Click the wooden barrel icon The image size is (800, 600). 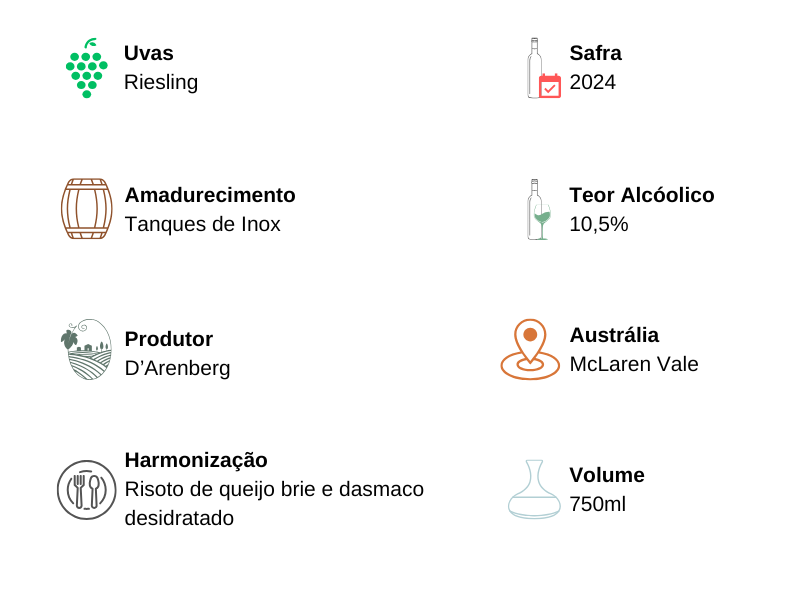[86, 209]
